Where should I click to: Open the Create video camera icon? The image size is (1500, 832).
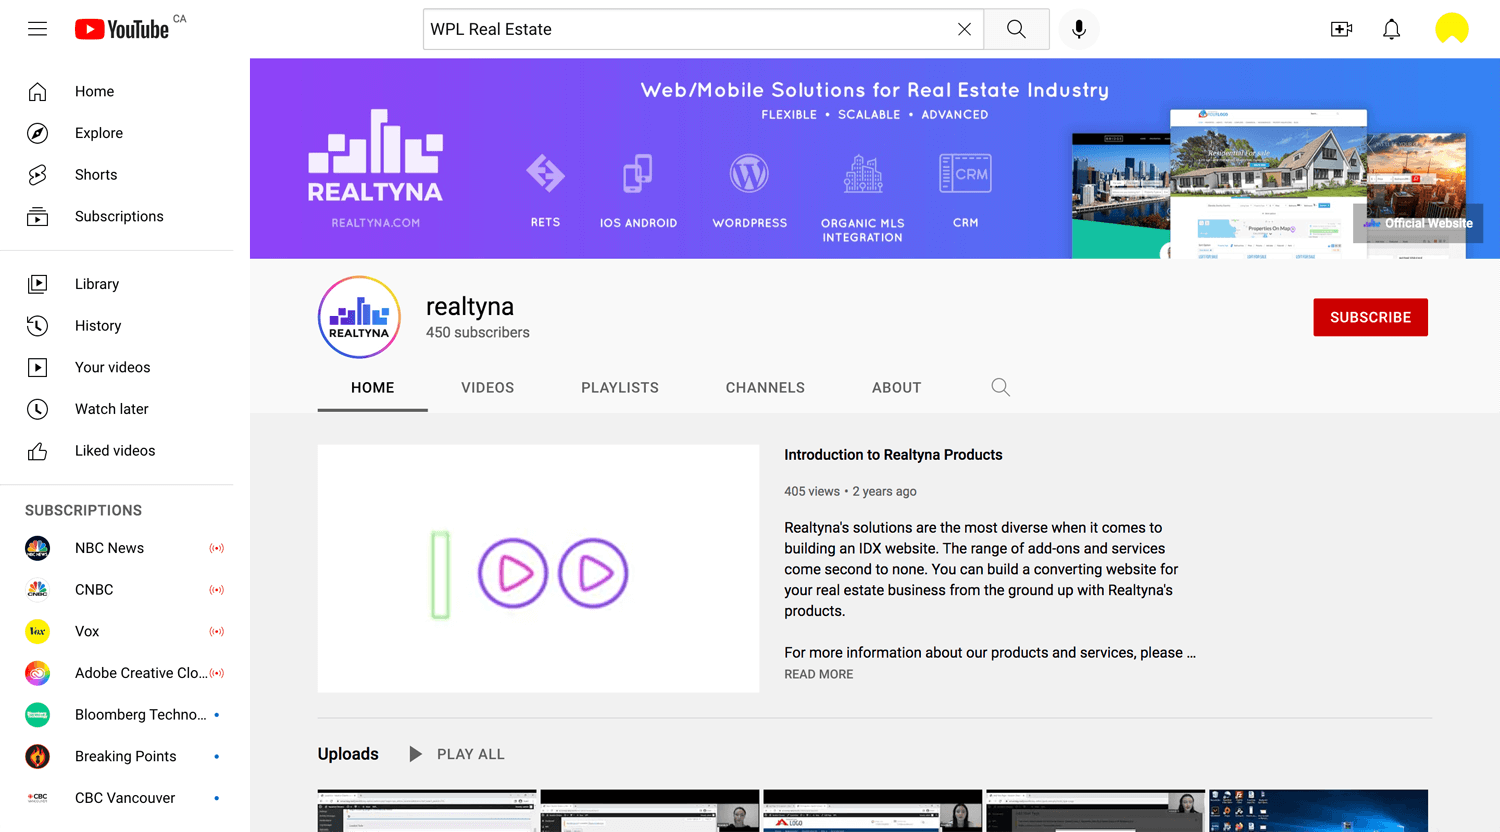pyautogui.click(x=1341, y=29)
